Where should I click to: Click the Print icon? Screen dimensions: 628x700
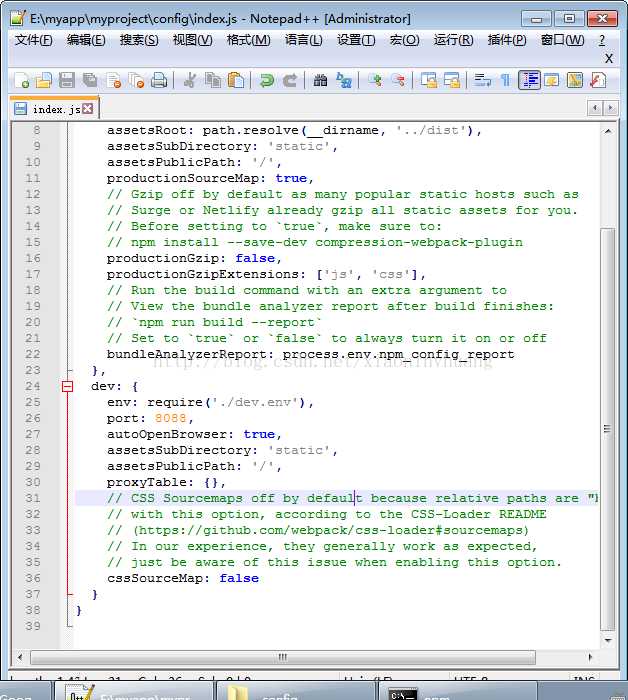(x=159, y=80)
